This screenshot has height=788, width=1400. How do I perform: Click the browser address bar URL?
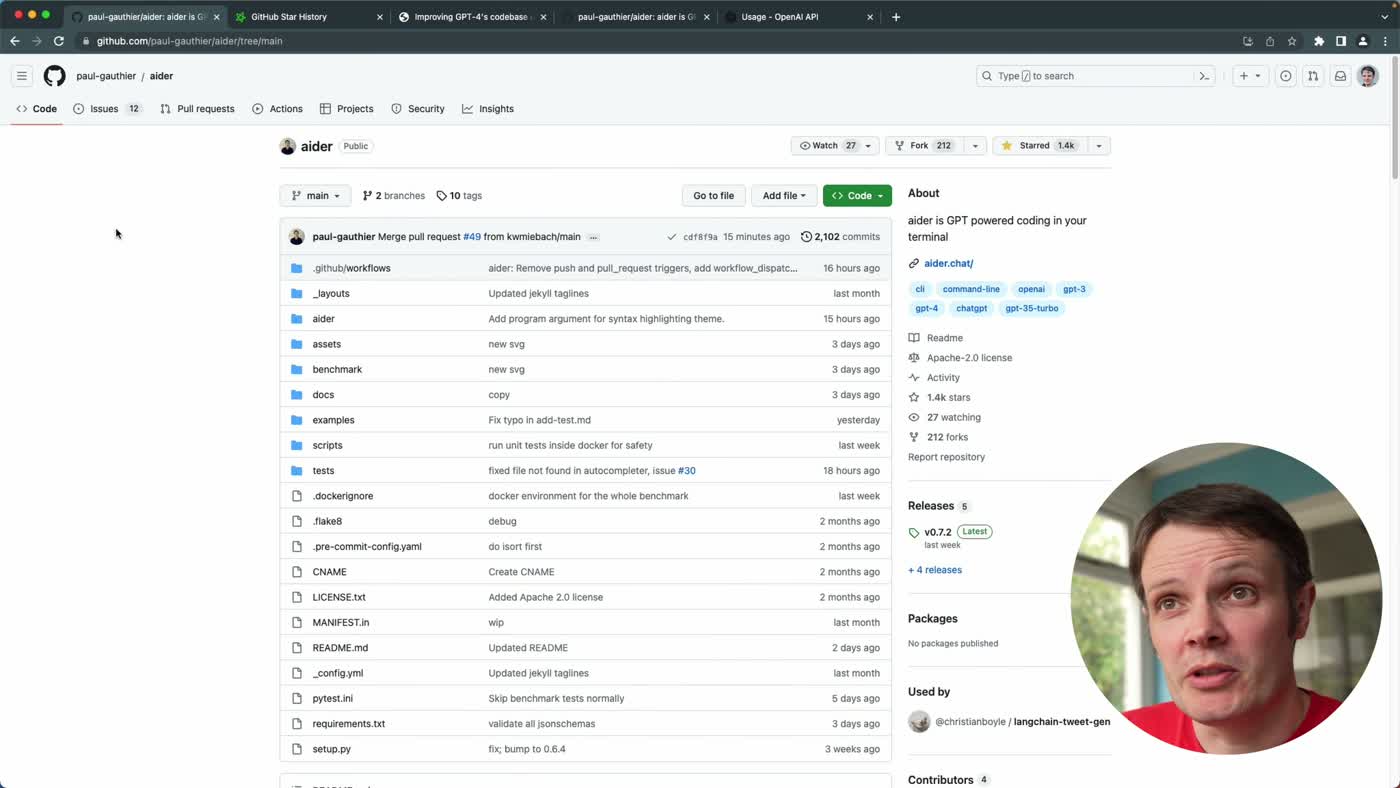189,41
